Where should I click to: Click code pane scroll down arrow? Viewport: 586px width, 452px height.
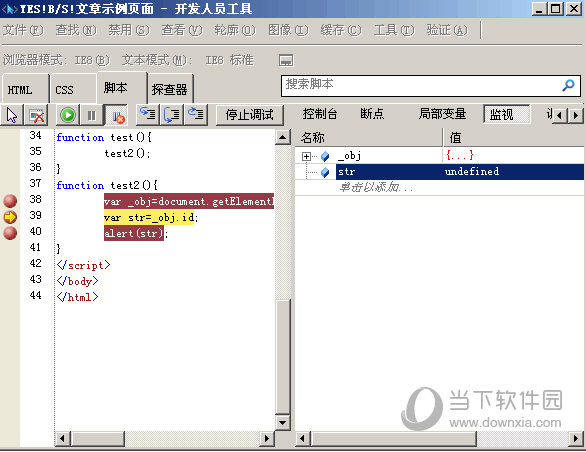click(283, 422)
